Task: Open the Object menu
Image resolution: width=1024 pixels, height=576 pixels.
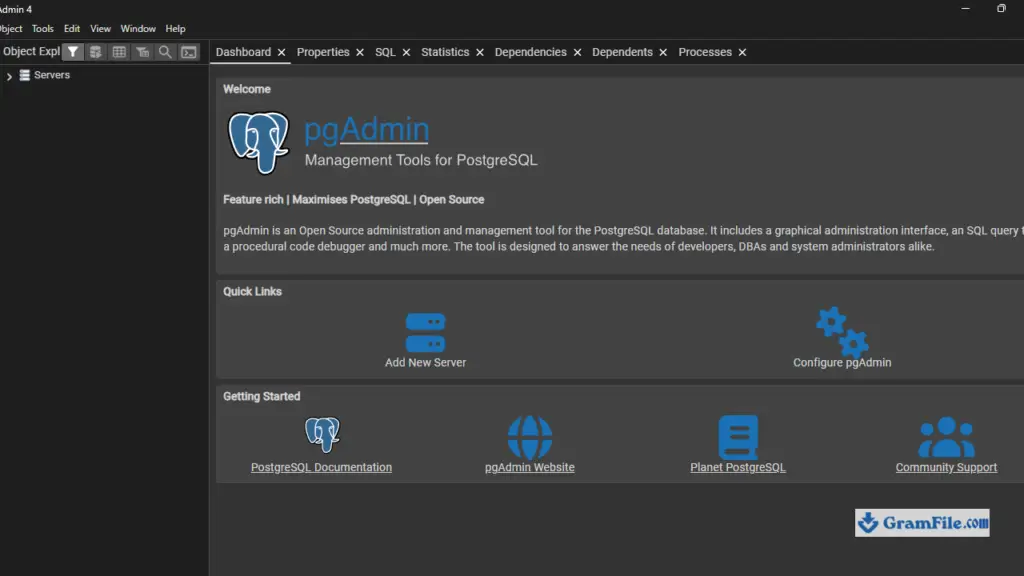Action: click(11, 29)
